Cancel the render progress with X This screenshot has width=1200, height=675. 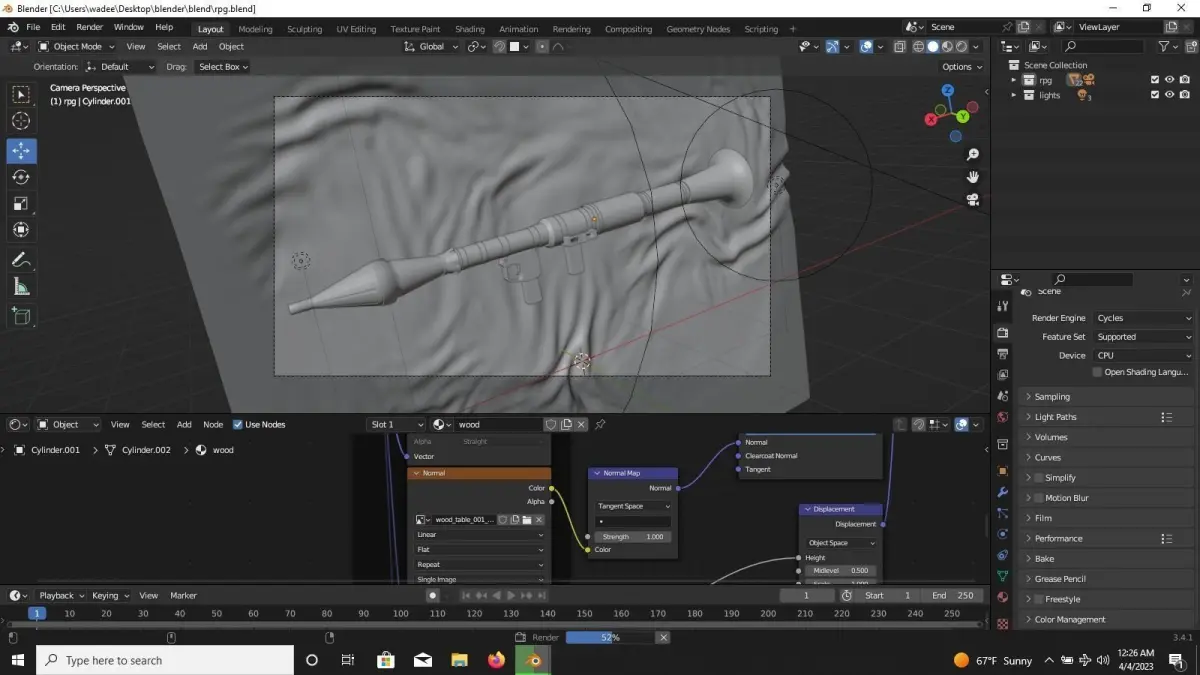point(662,637)
